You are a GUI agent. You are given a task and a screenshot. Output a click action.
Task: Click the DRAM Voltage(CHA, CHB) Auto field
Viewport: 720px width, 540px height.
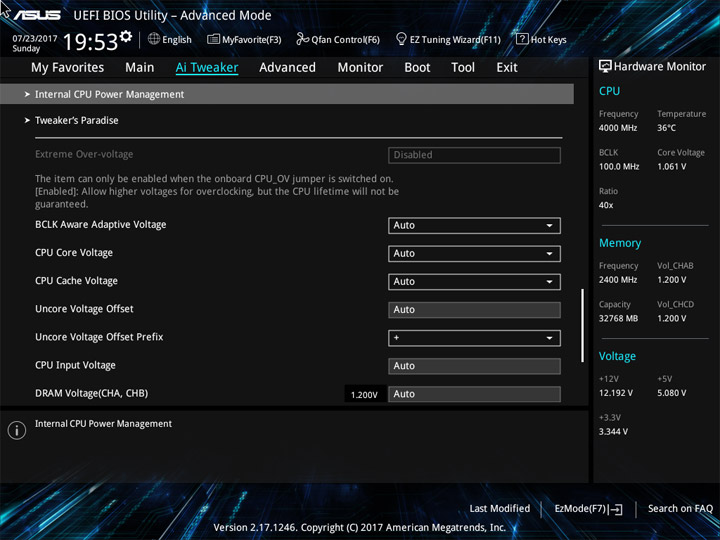[x=474, y=394]
